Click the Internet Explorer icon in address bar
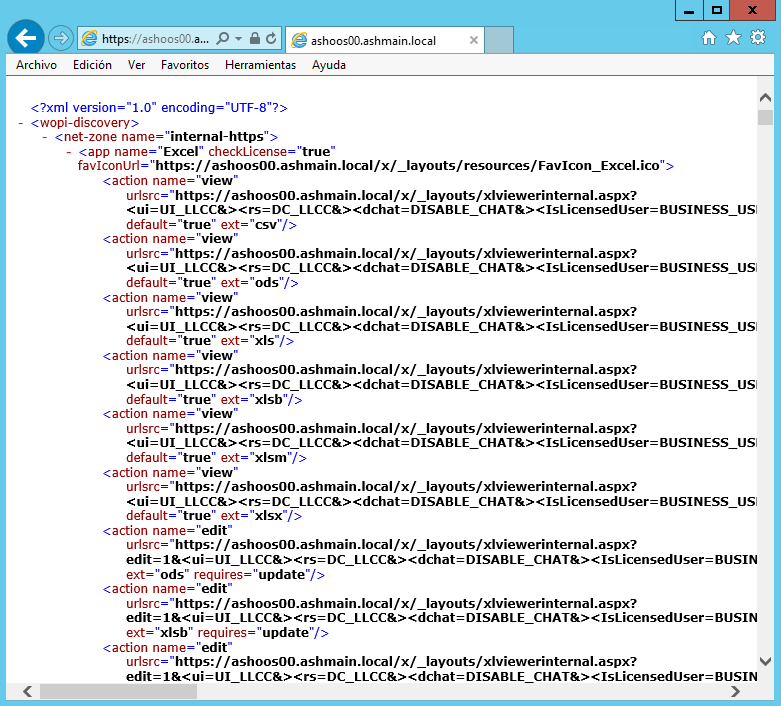781x706 pixels. (89, 38)
